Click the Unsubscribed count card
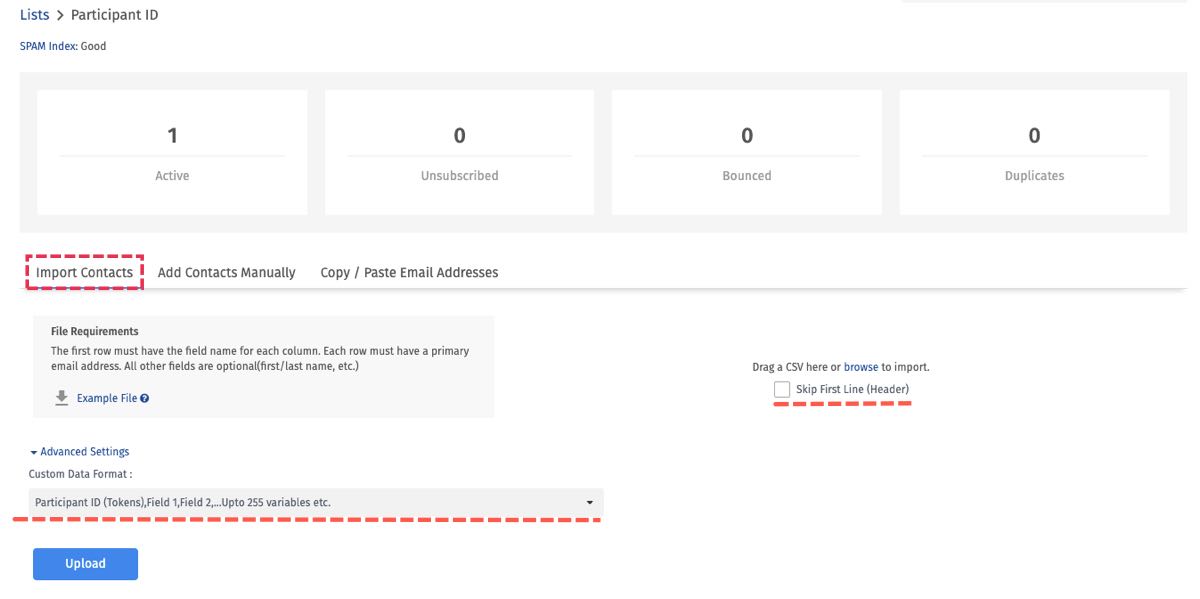Image resolution: width=1200 pixels, height=599 pixels. (x=459, y=152)
